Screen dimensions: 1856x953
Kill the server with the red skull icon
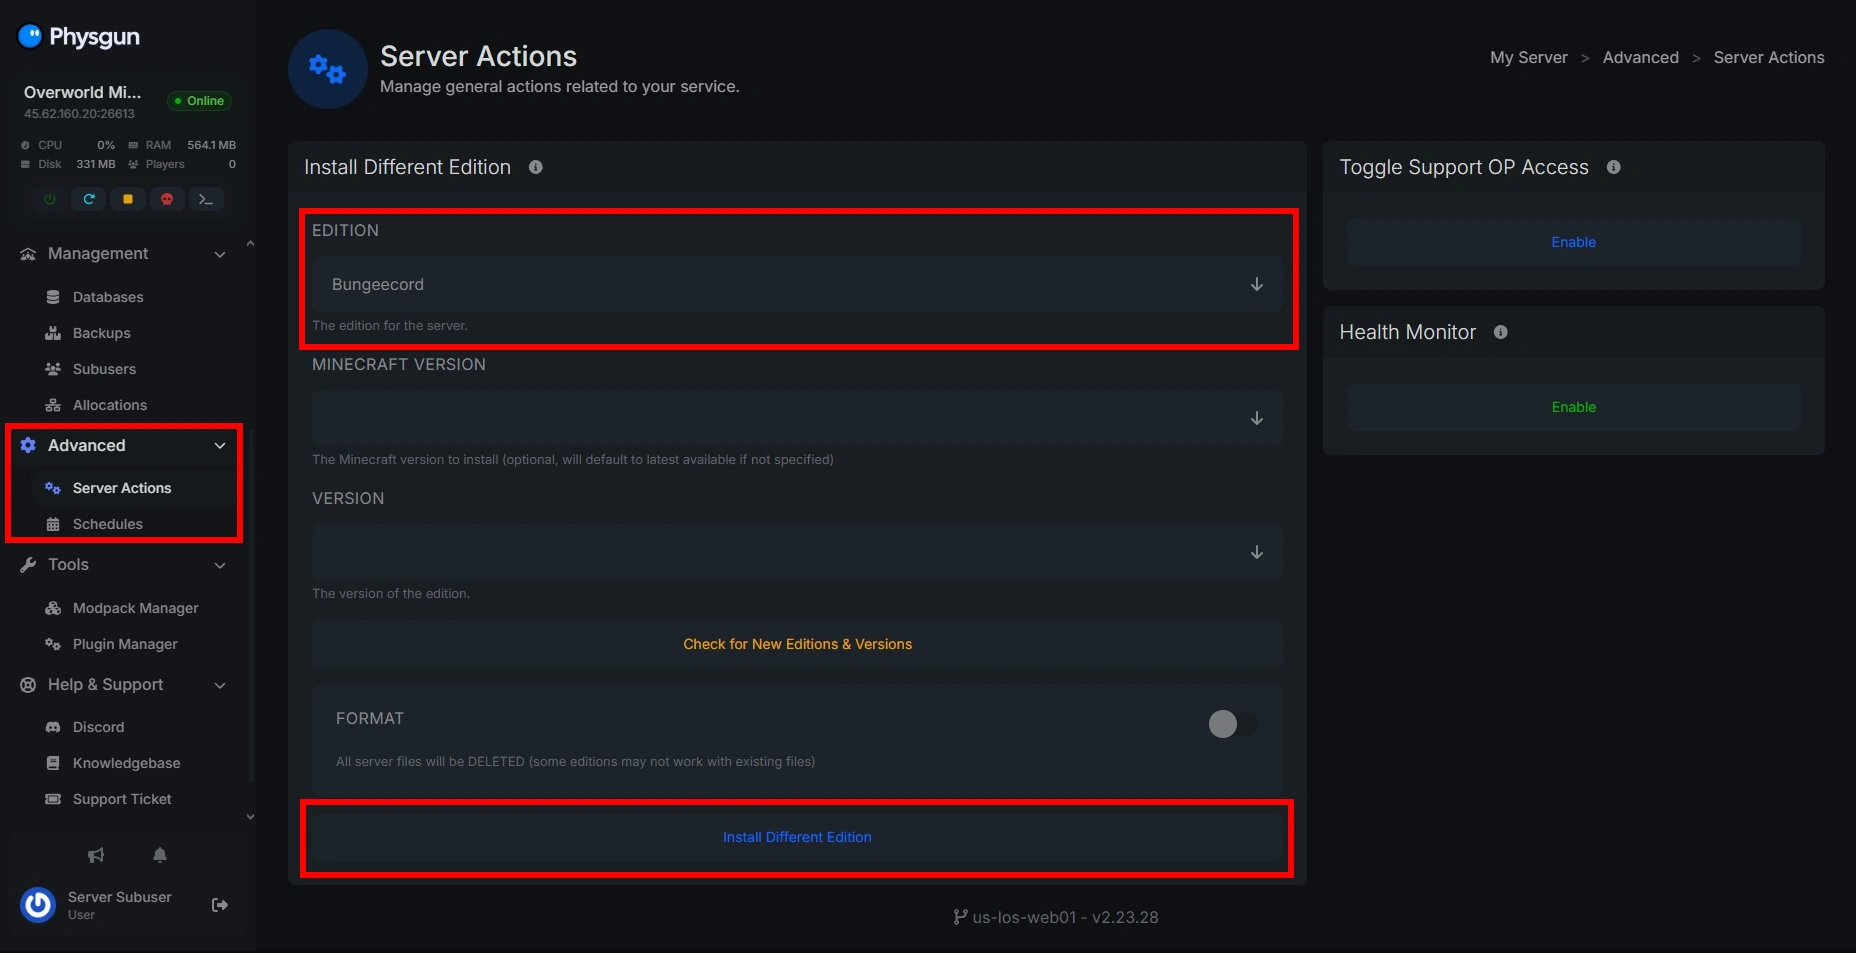pos(167,199)
